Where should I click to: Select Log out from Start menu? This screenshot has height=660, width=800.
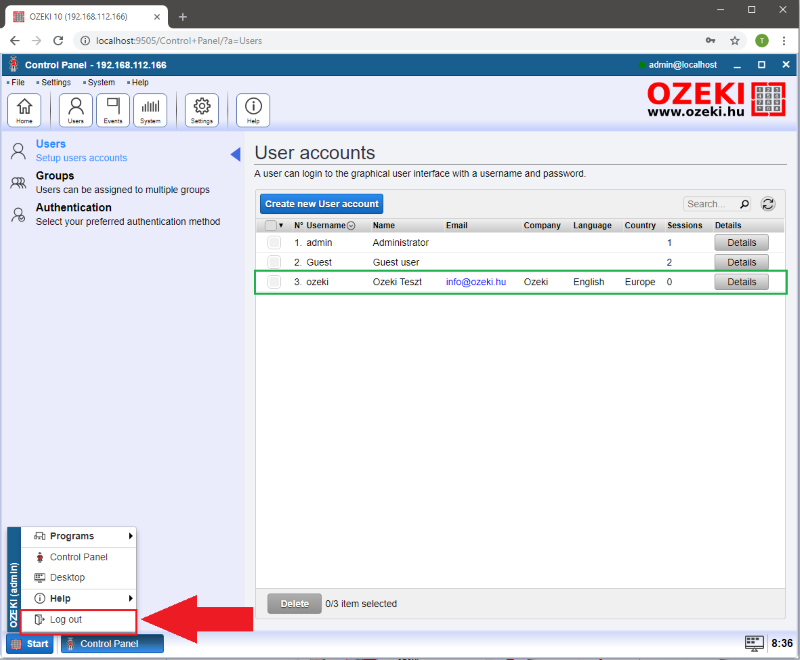pos(66,620)
